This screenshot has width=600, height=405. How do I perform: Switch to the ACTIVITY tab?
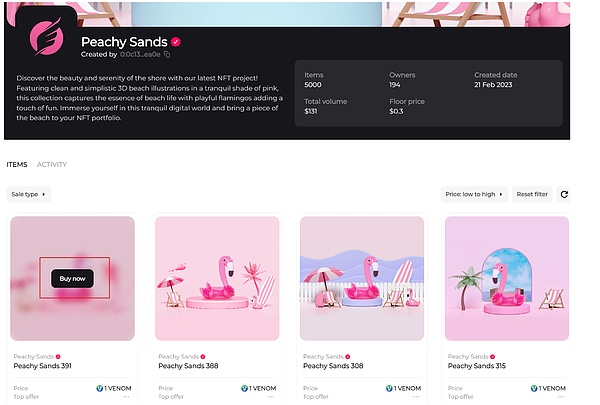click(x=52, y=165)
